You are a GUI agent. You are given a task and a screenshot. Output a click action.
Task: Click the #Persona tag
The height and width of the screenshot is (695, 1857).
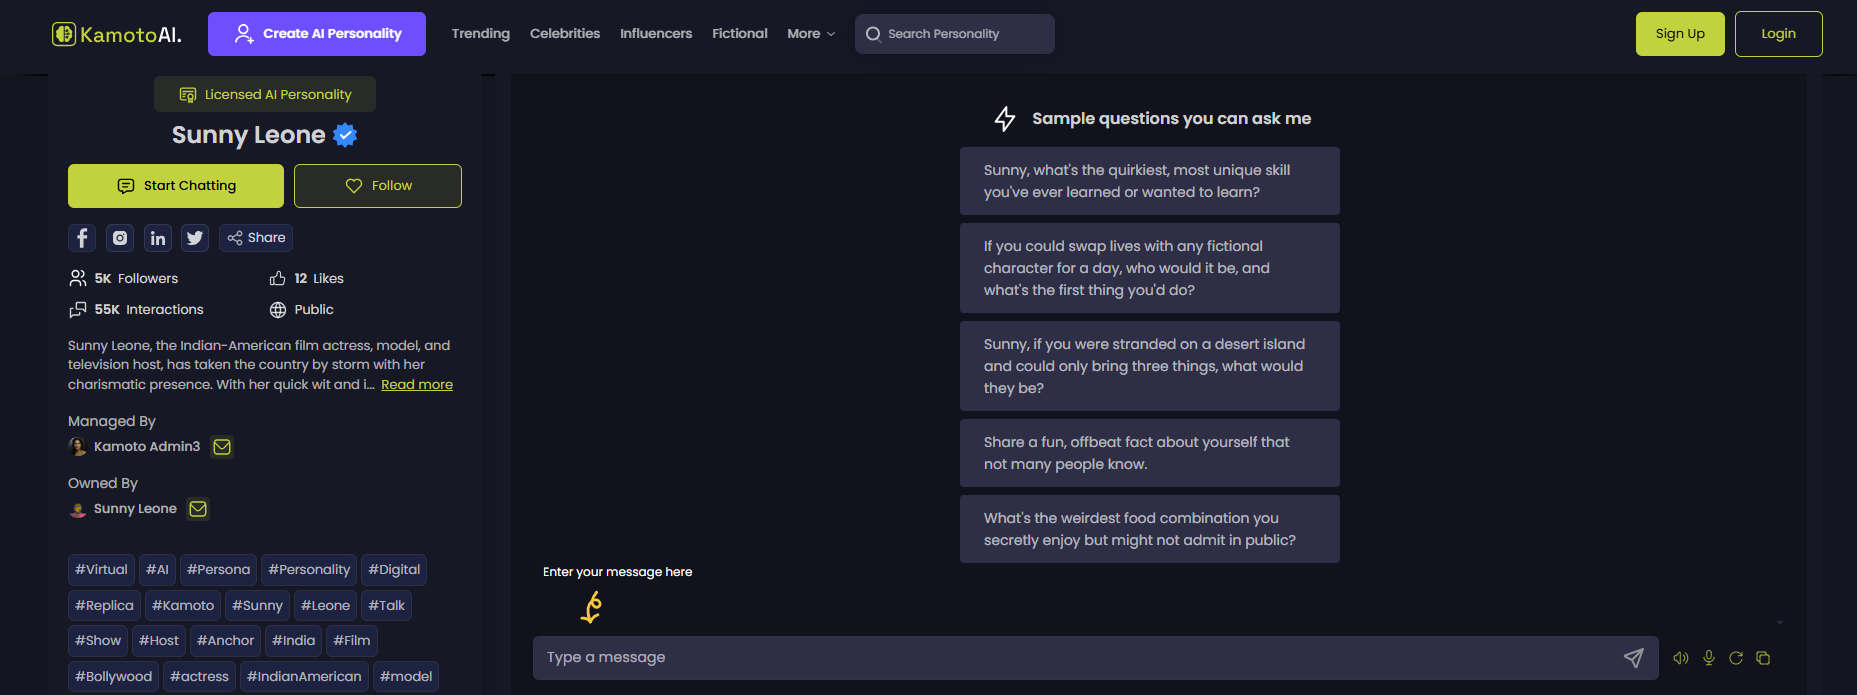(x=218, y=570)
